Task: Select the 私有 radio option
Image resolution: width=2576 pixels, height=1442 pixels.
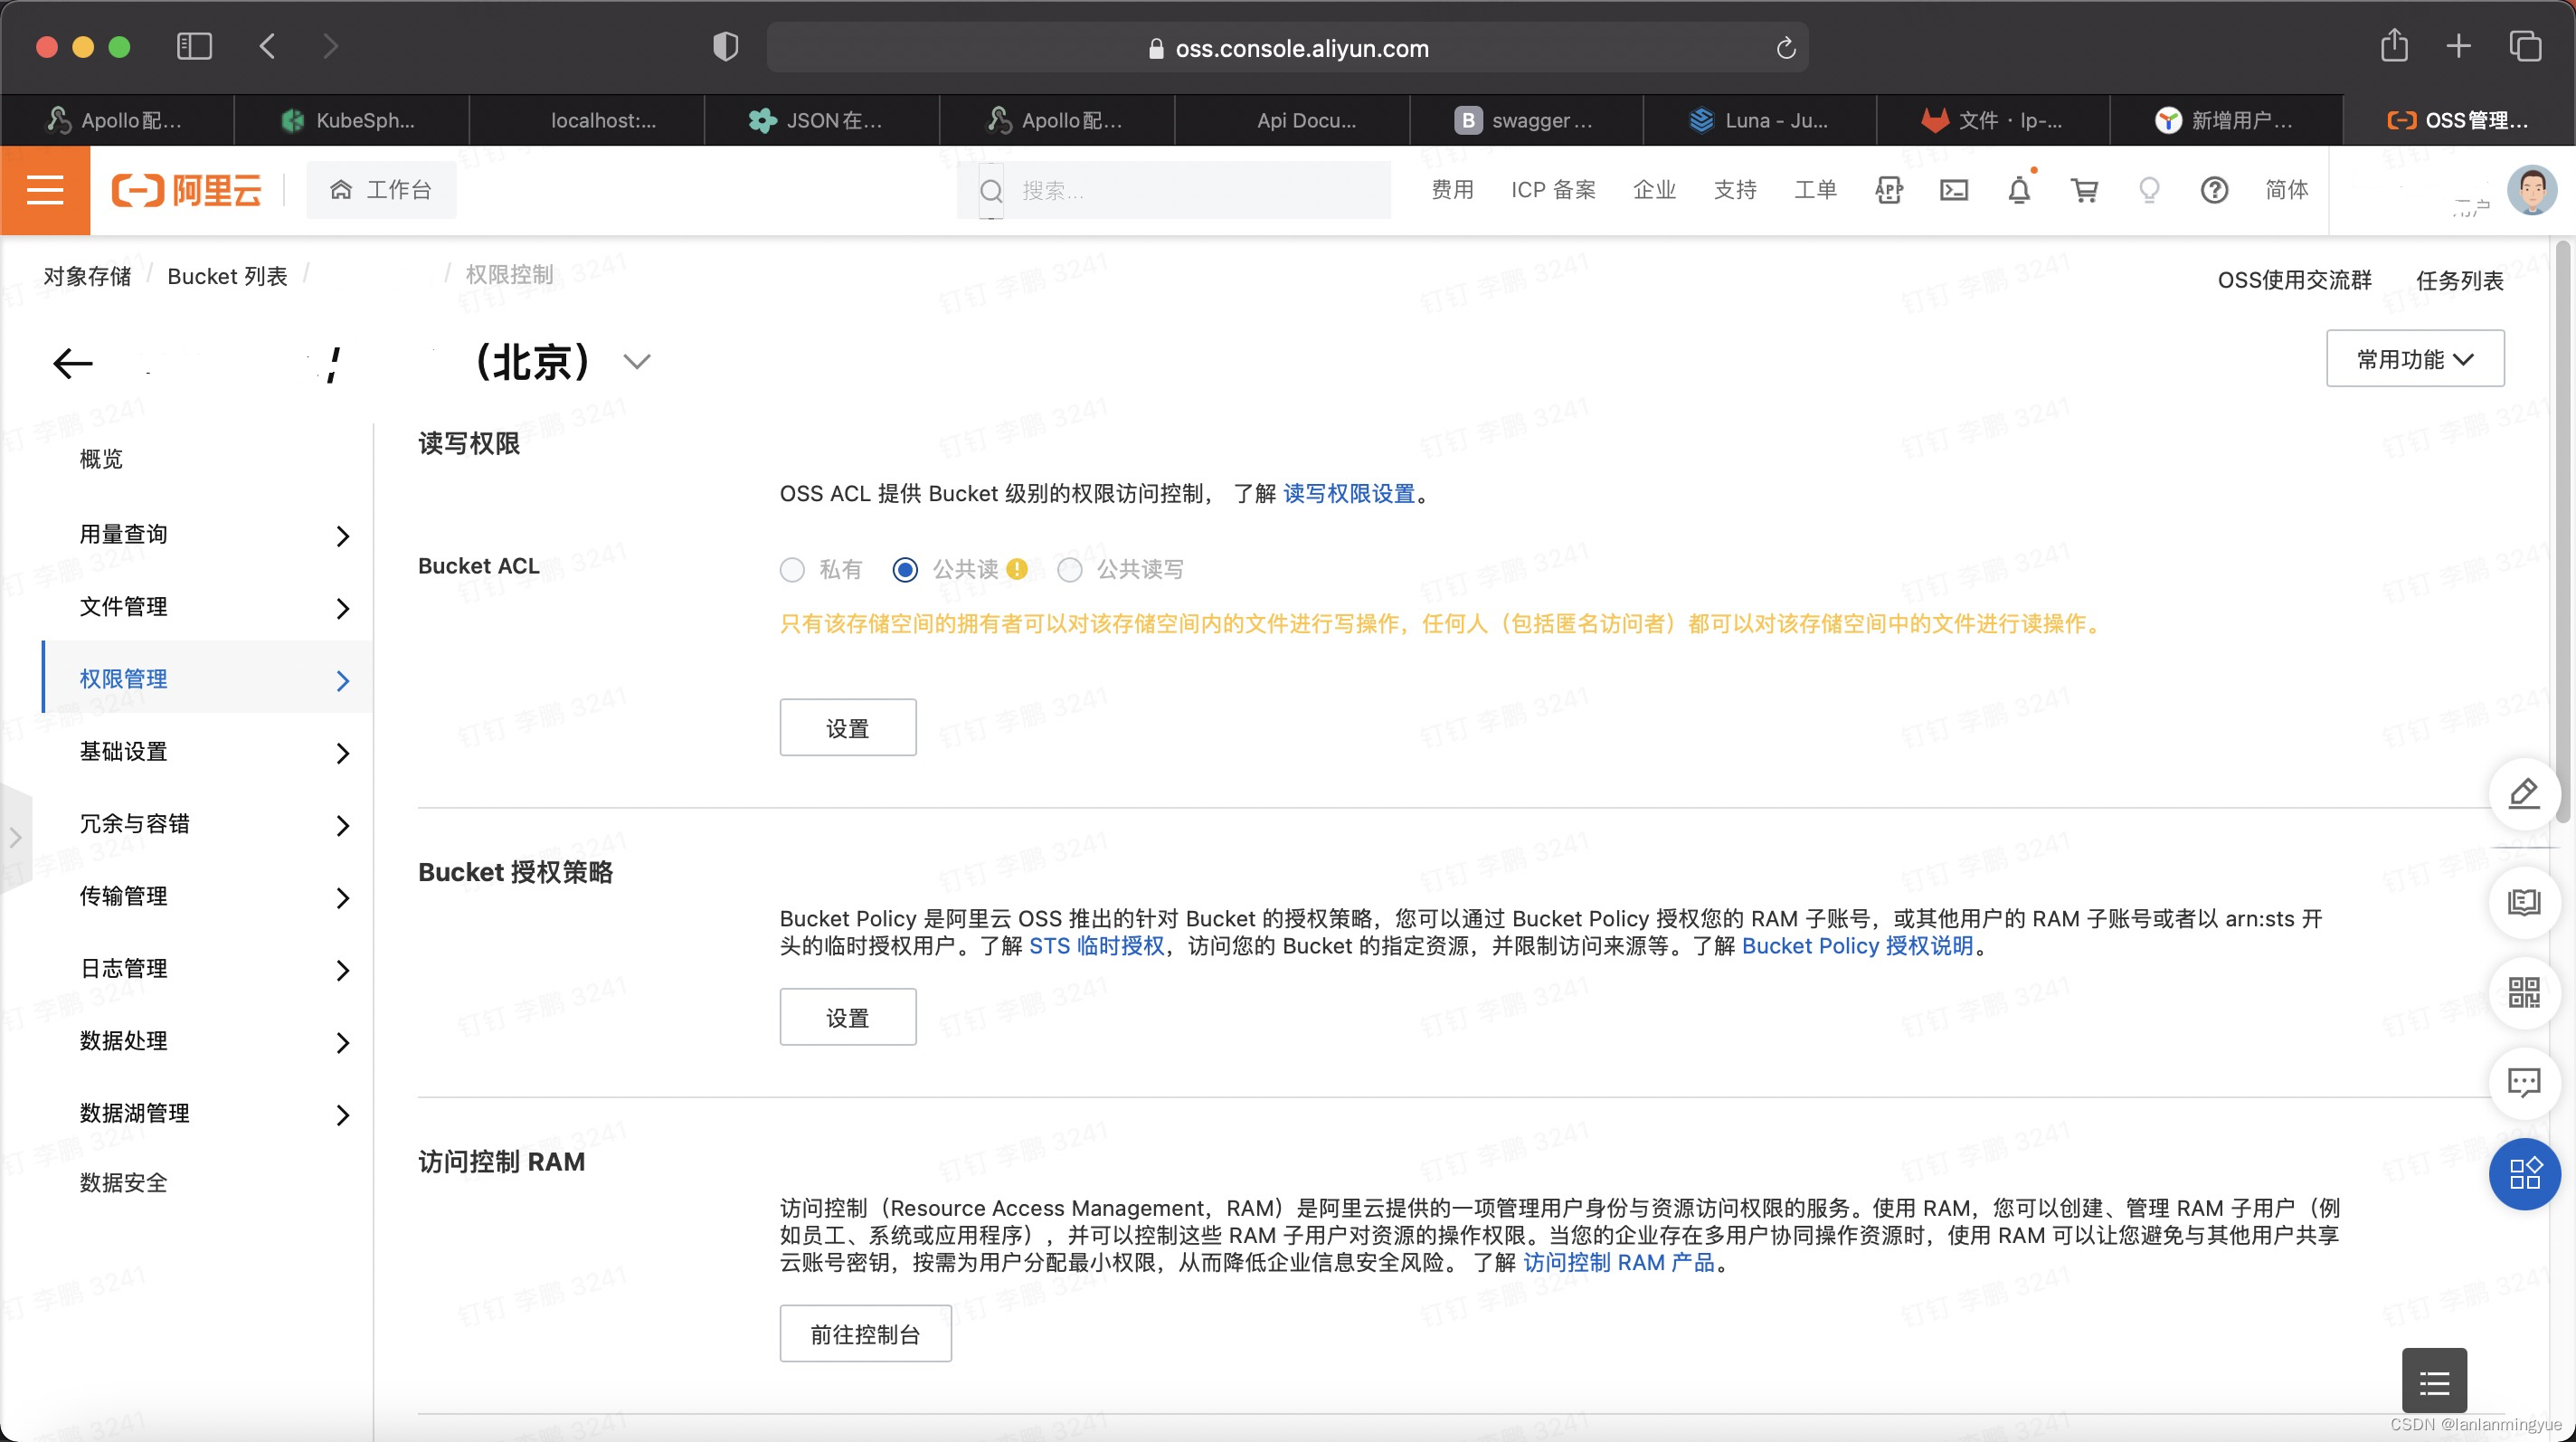Action: point(792,570)
